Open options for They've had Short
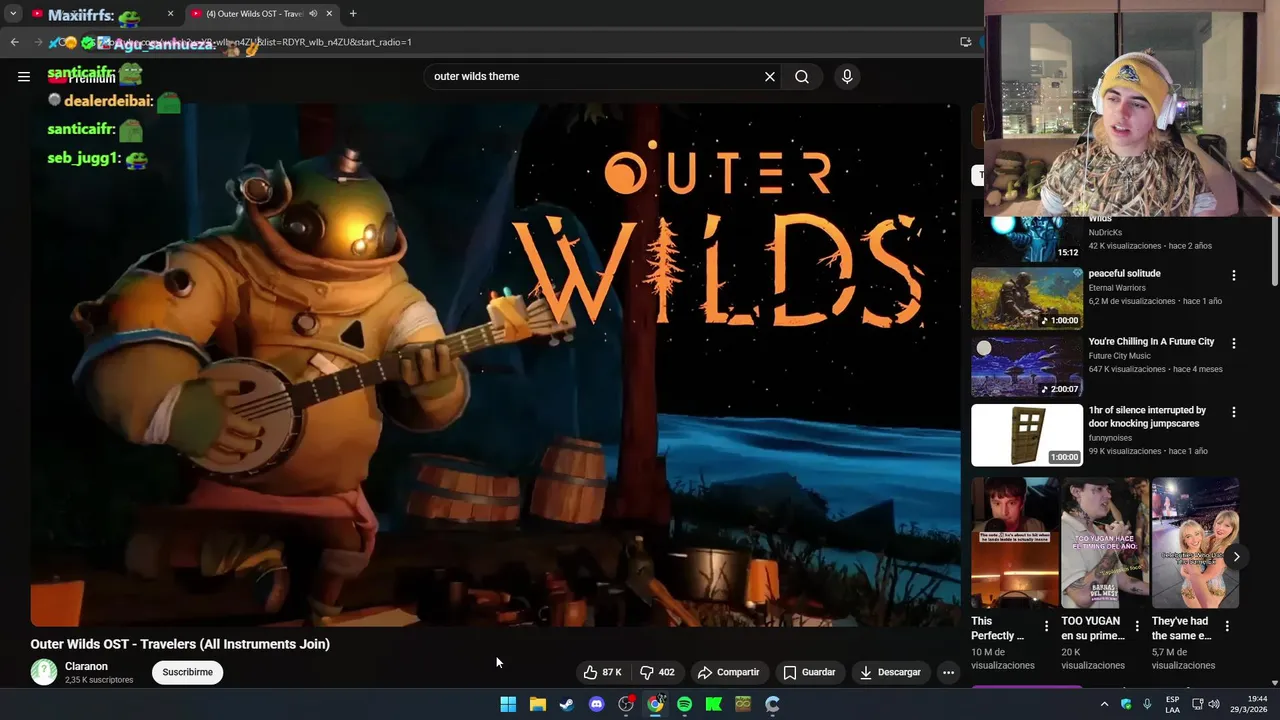This screenshot has width=1280, height=720. coord(1226,626)
